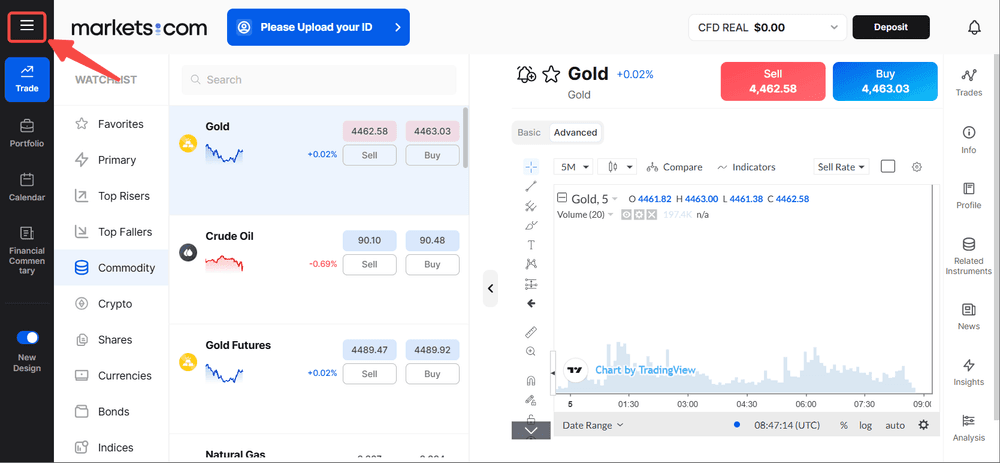This screenshot has height=463, width=1000.
Task: Open the candlestick chart type dropdown
Action: point(617,167)
